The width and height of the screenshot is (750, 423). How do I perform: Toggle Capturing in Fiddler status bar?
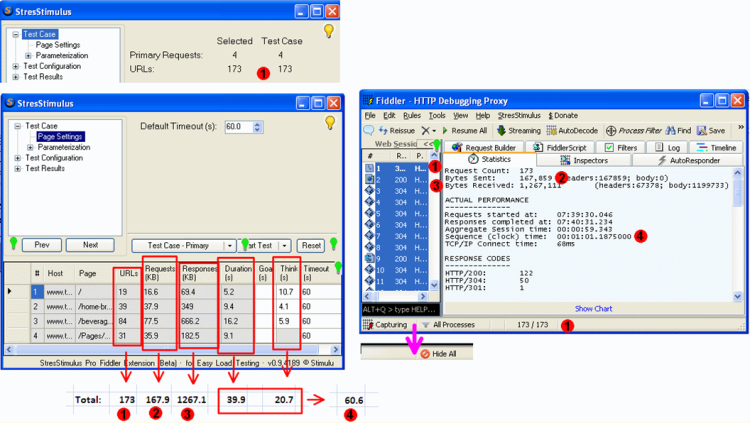coord(386,325)
